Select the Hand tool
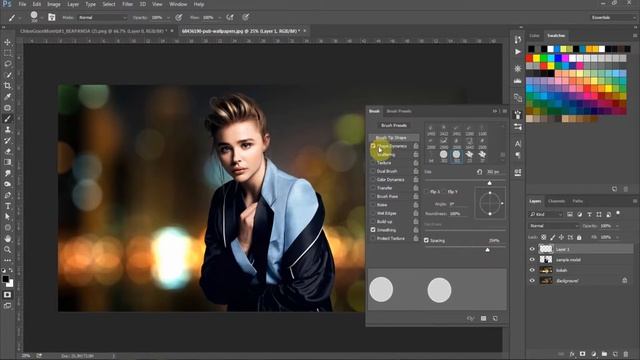The width and height of the screenshot is (640, 360). point(7,239)
